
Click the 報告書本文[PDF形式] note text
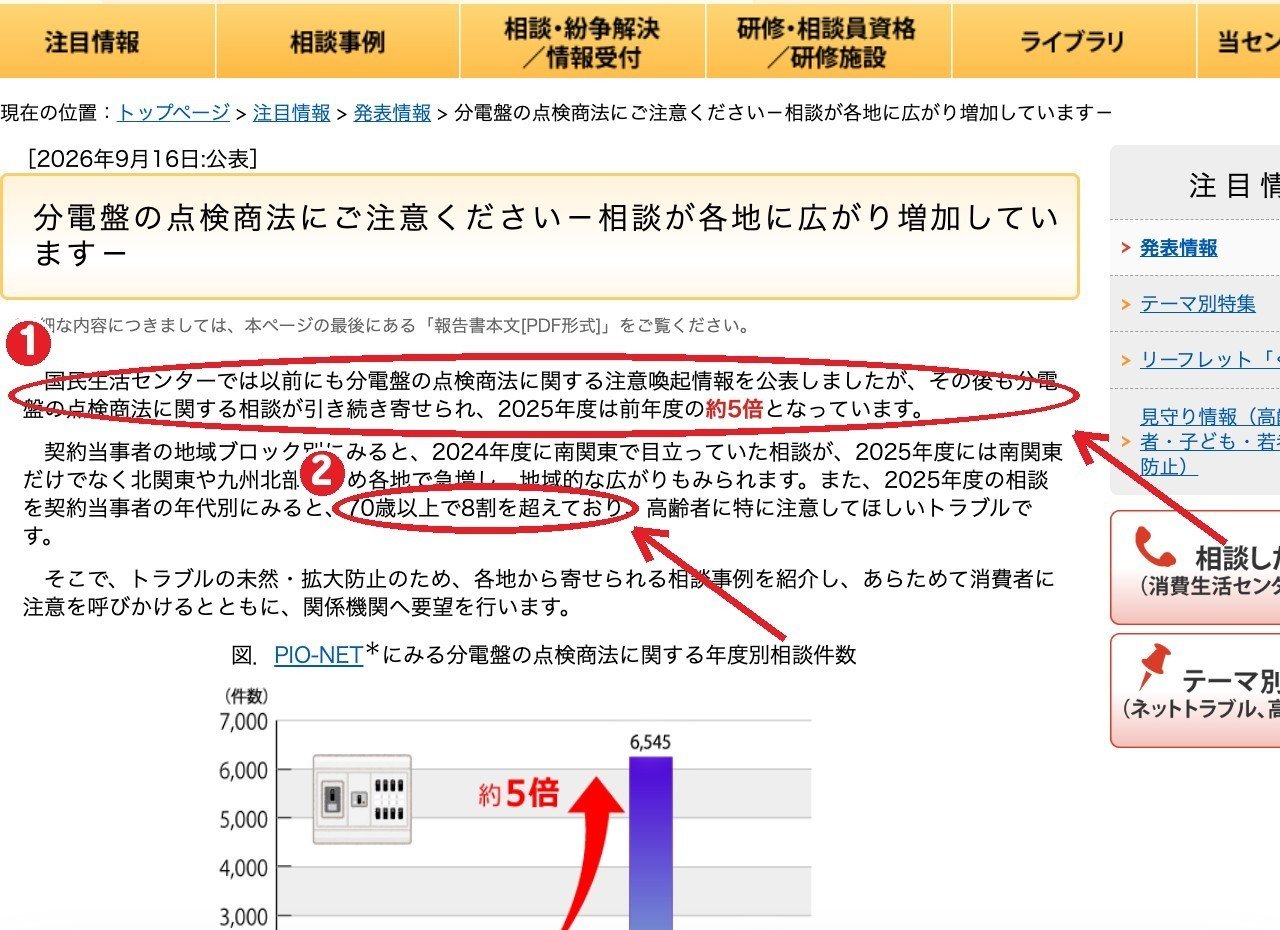(520, 326)
